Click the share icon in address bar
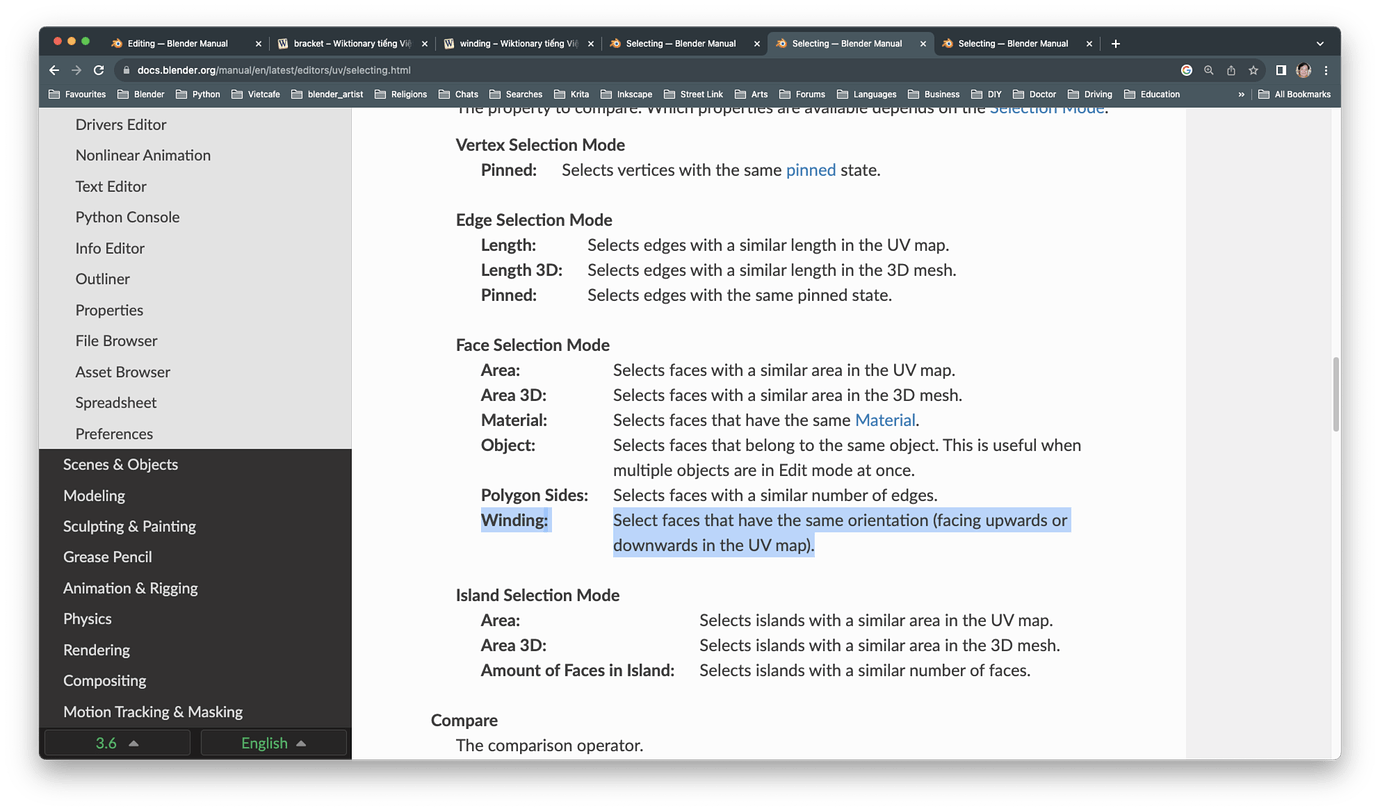Image resolution: width=1380 pixels, height=810 pixels. click(x=1231, y=70)
